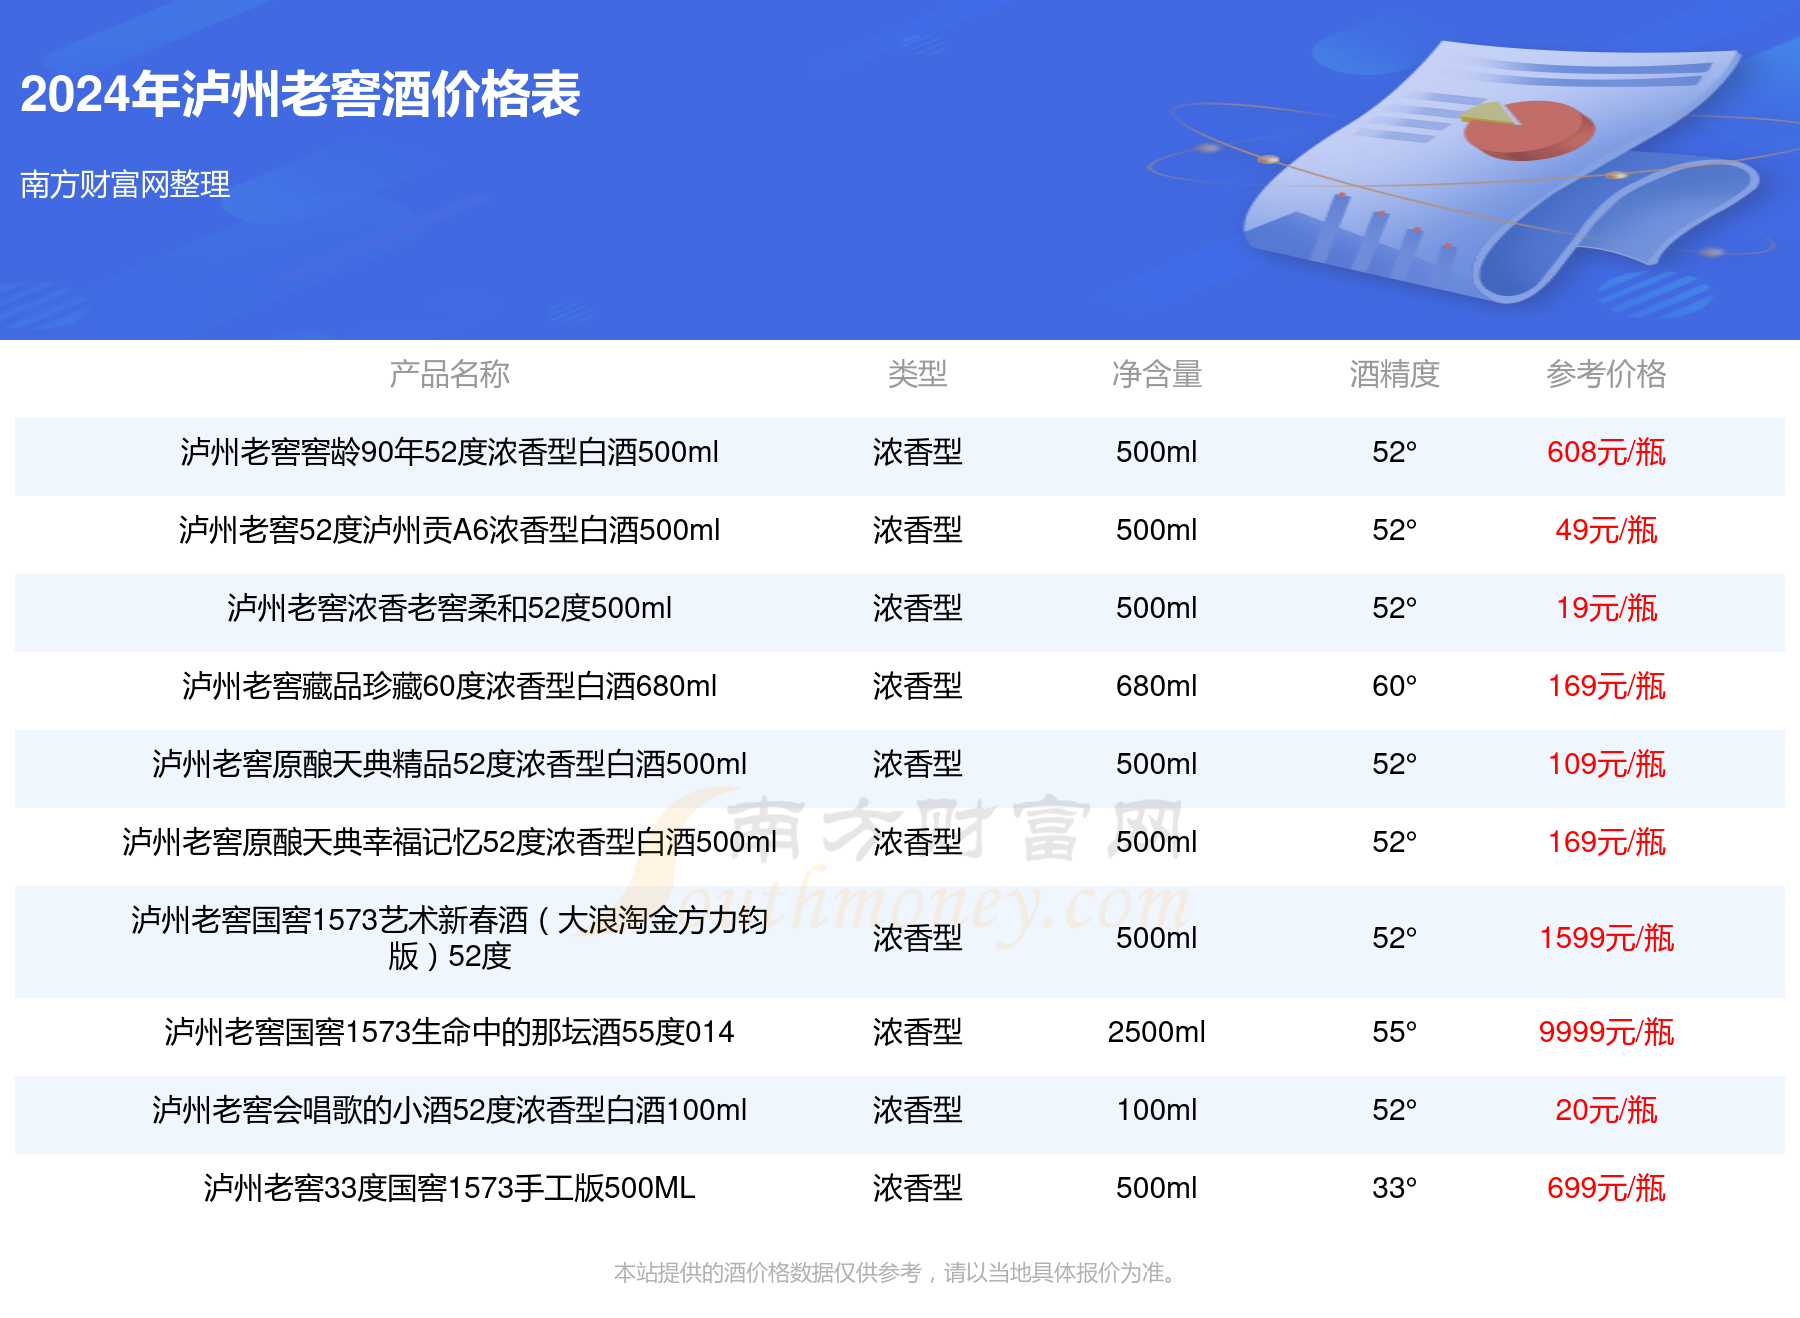Click the 680ml net content cell

pyautogui.click(x=1157, y=686)
